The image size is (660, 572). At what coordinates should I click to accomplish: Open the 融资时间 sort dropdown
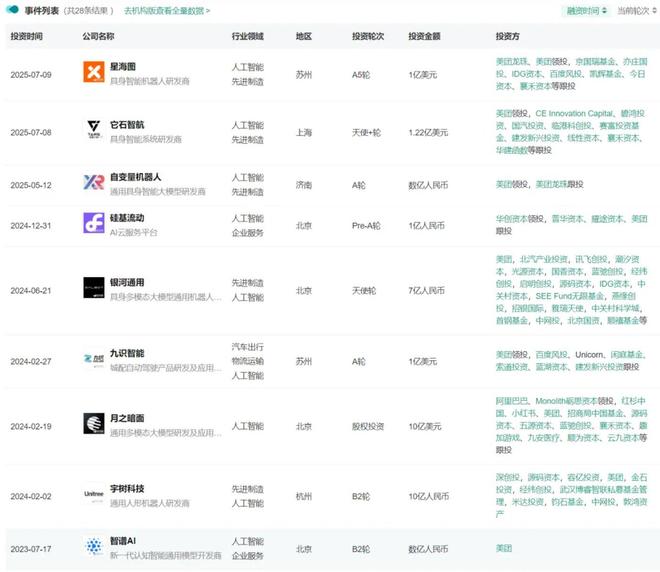(x=586, y=11)
